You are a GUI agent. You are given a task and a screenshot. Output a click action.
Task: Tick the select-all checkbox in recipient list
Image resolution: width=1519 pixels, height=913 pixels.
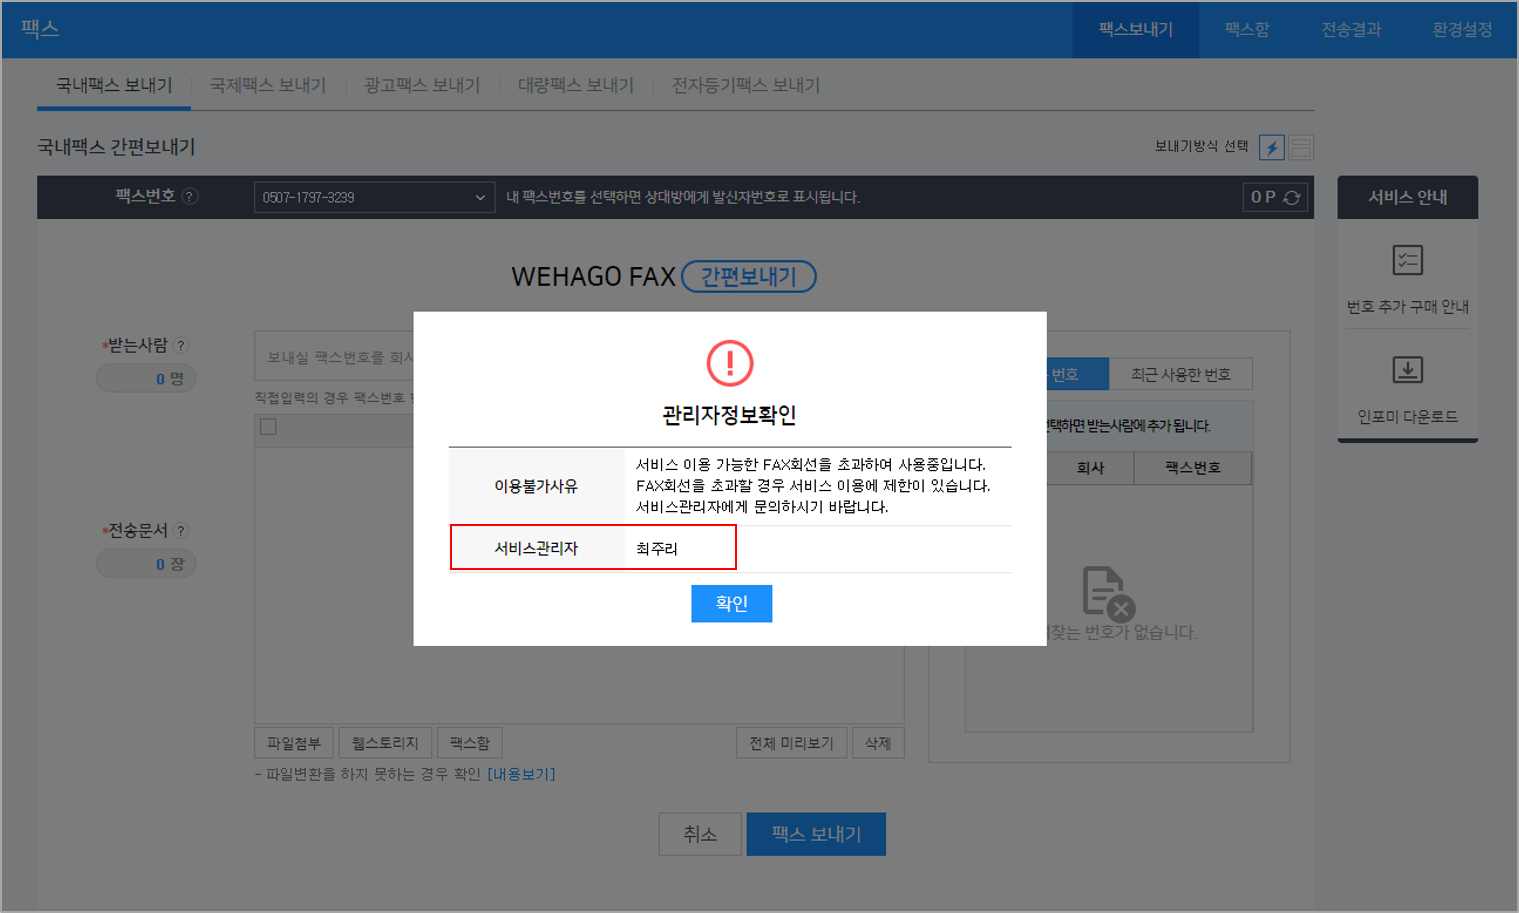coord(268,427)
